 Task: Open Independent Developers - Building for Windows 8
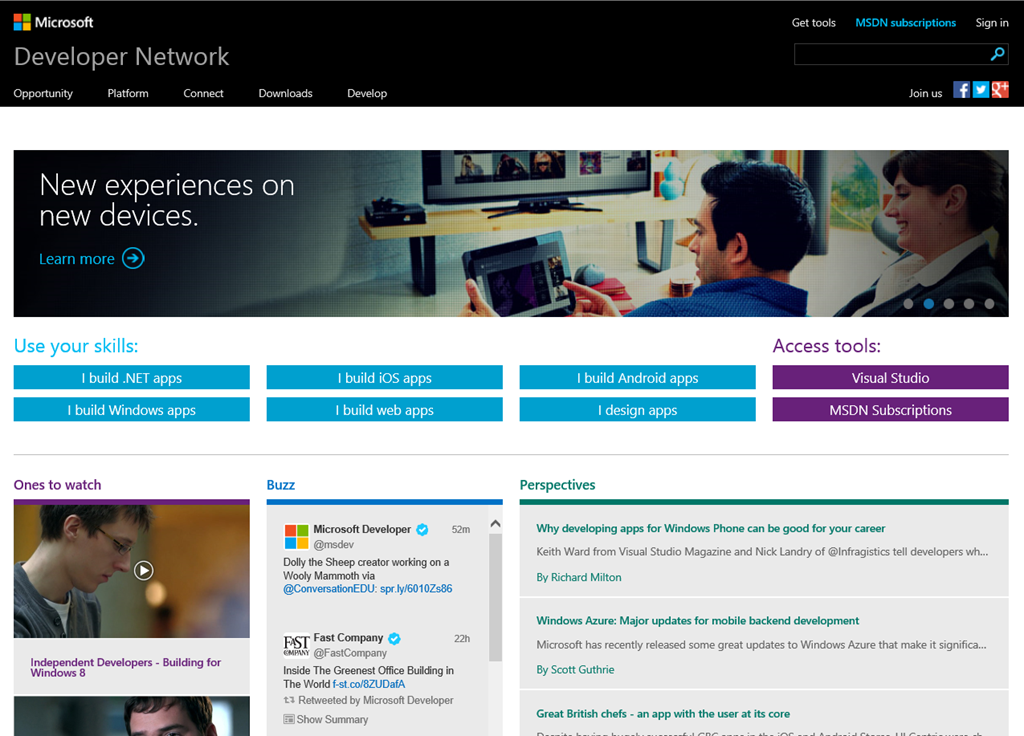coord(125,667)
